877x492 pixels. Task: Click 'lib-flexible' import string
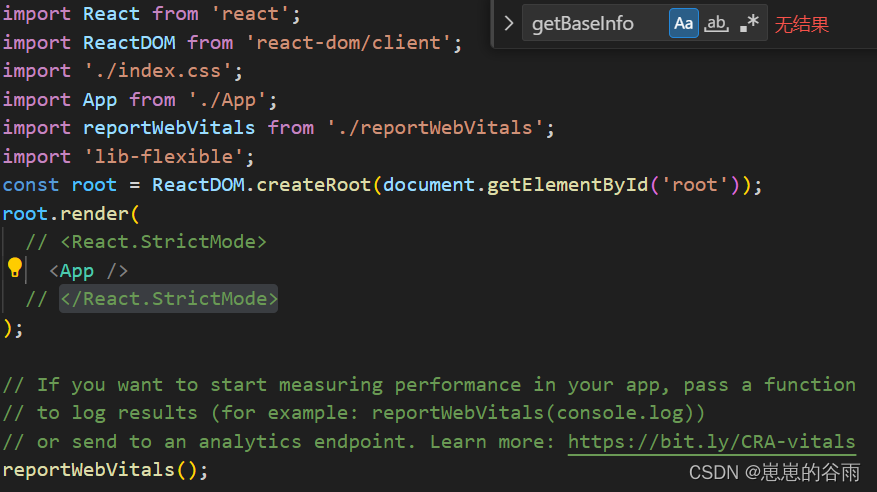tap(163, 157)
